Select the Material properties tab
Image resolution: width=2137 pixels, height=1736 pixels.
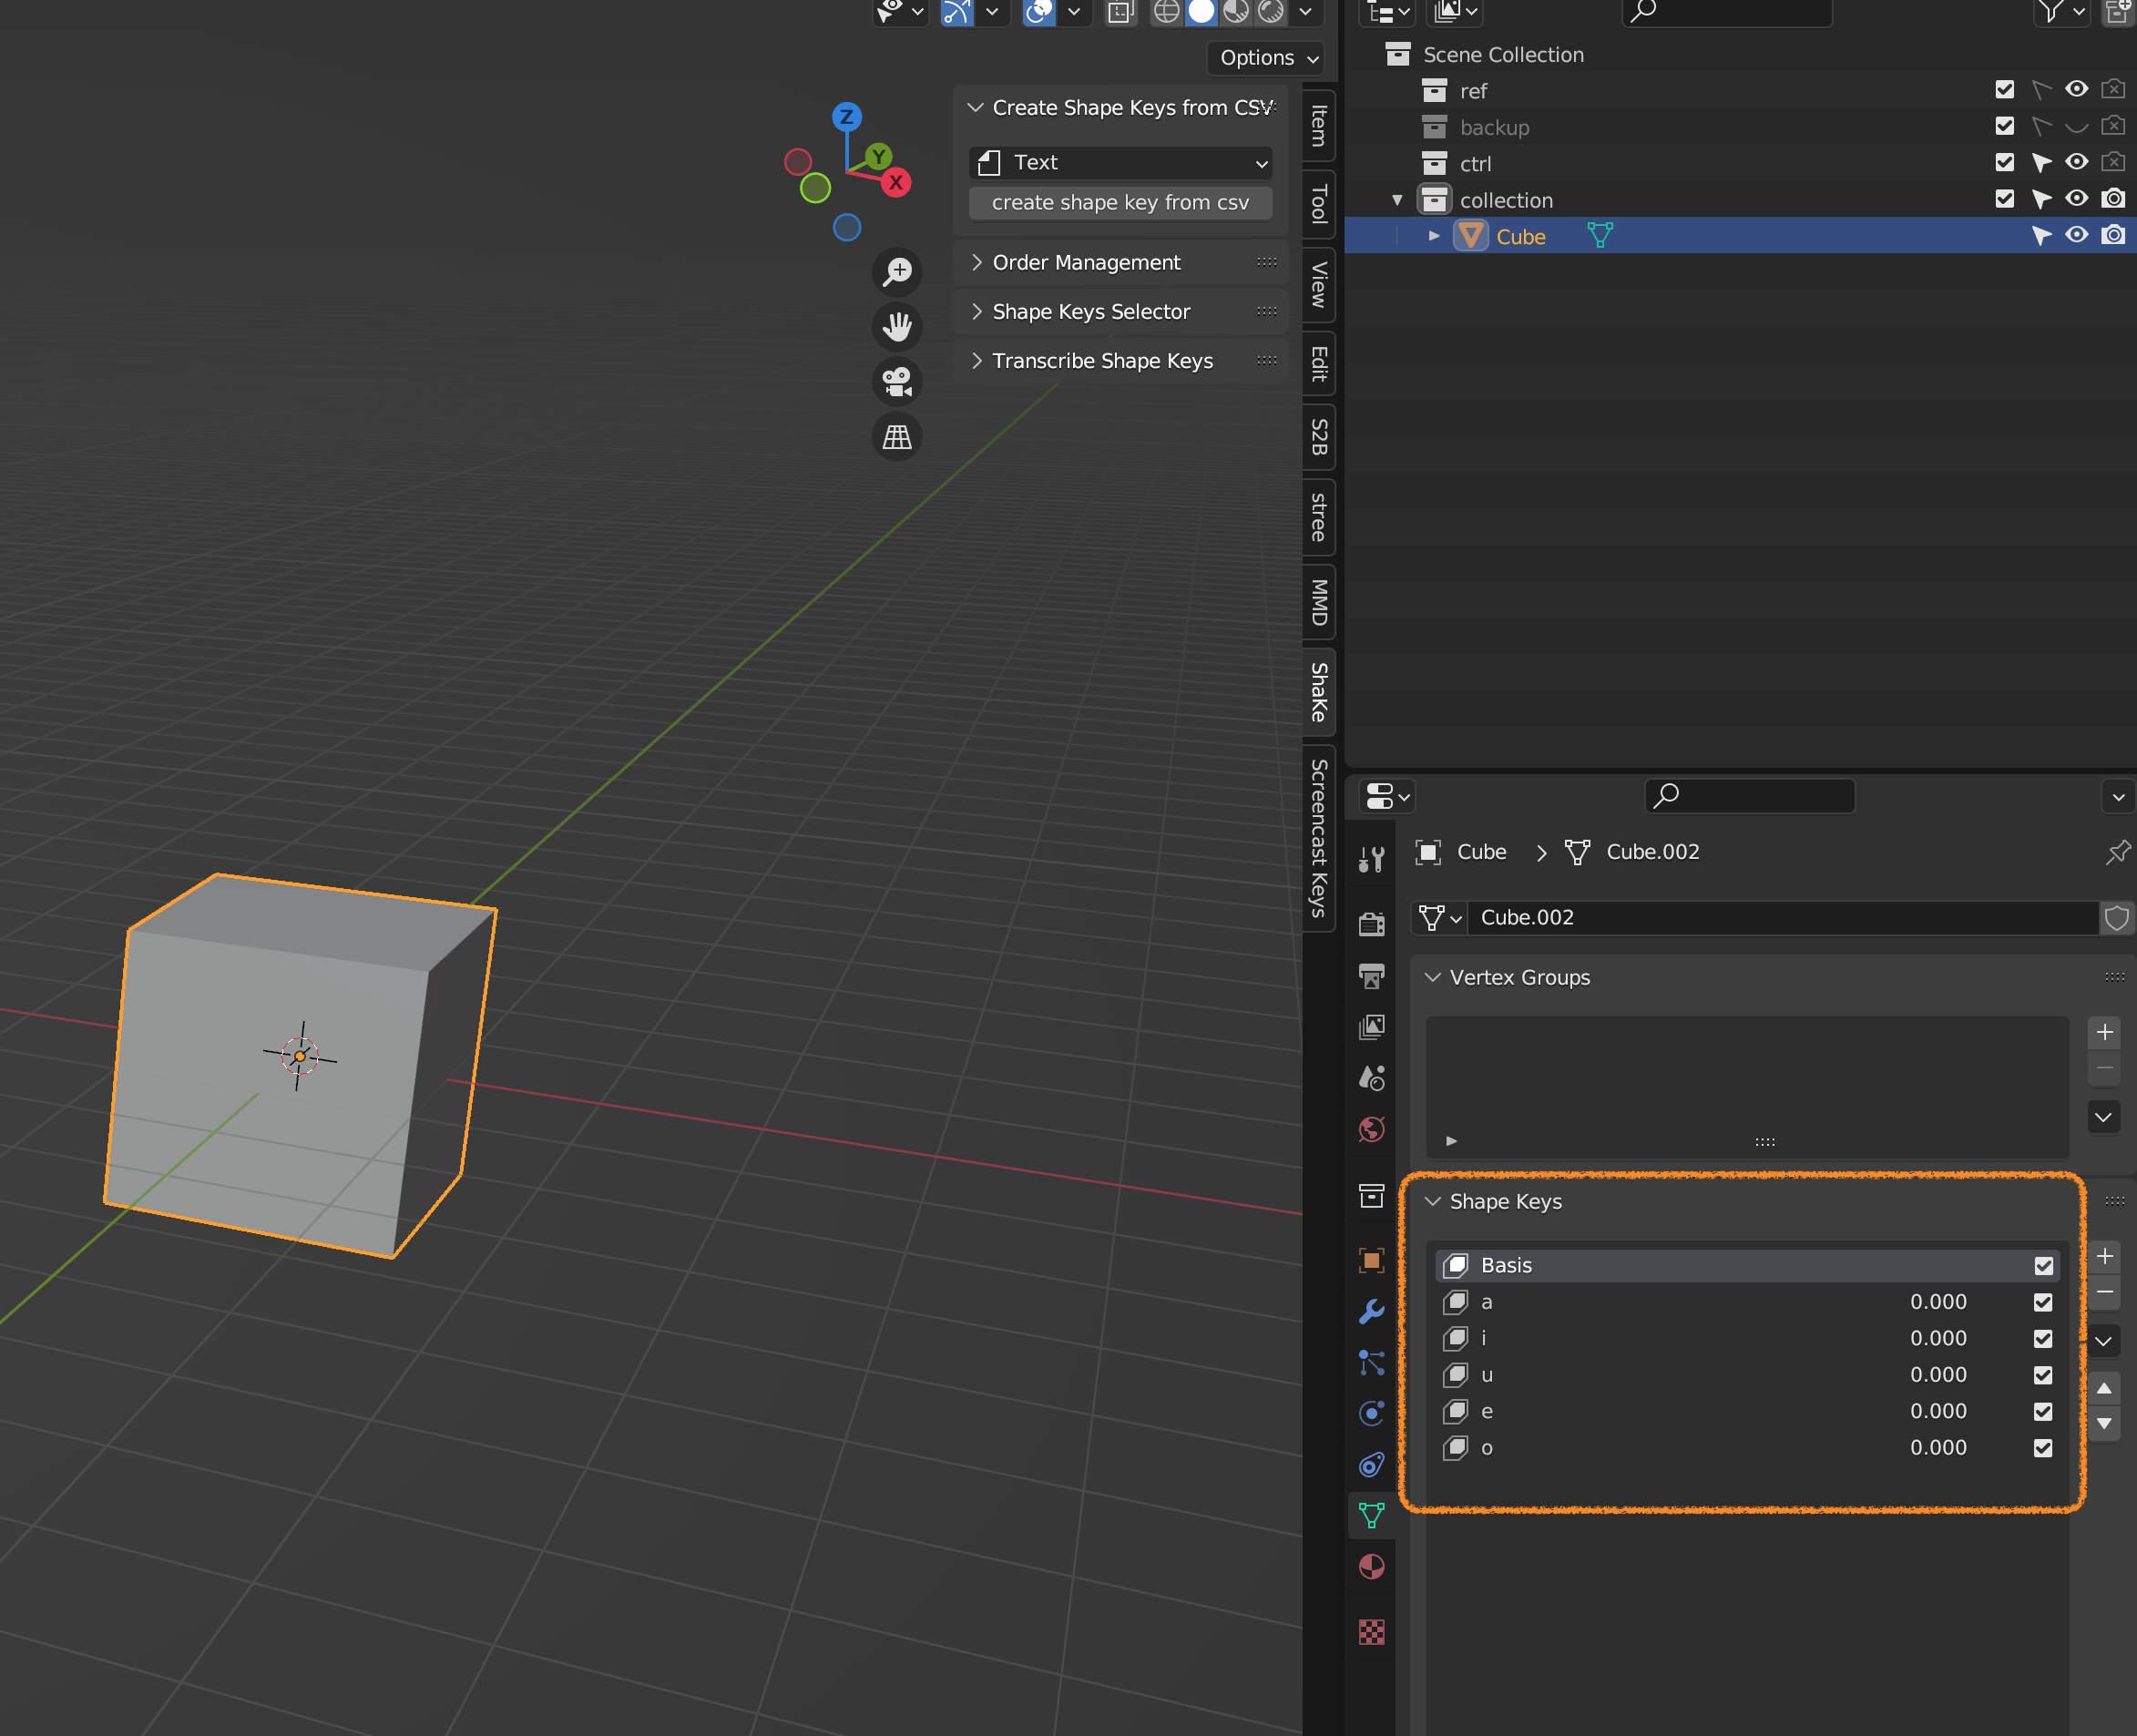pos(1371,1567)
